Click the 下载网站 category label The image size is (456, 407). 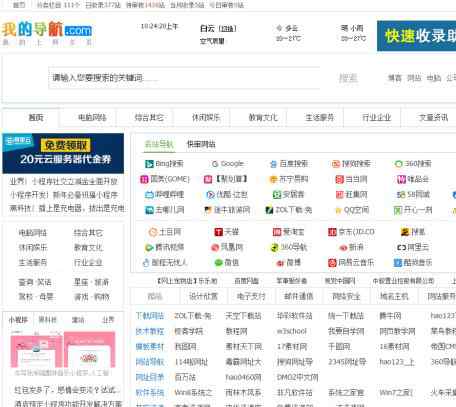tap(150, 316)
